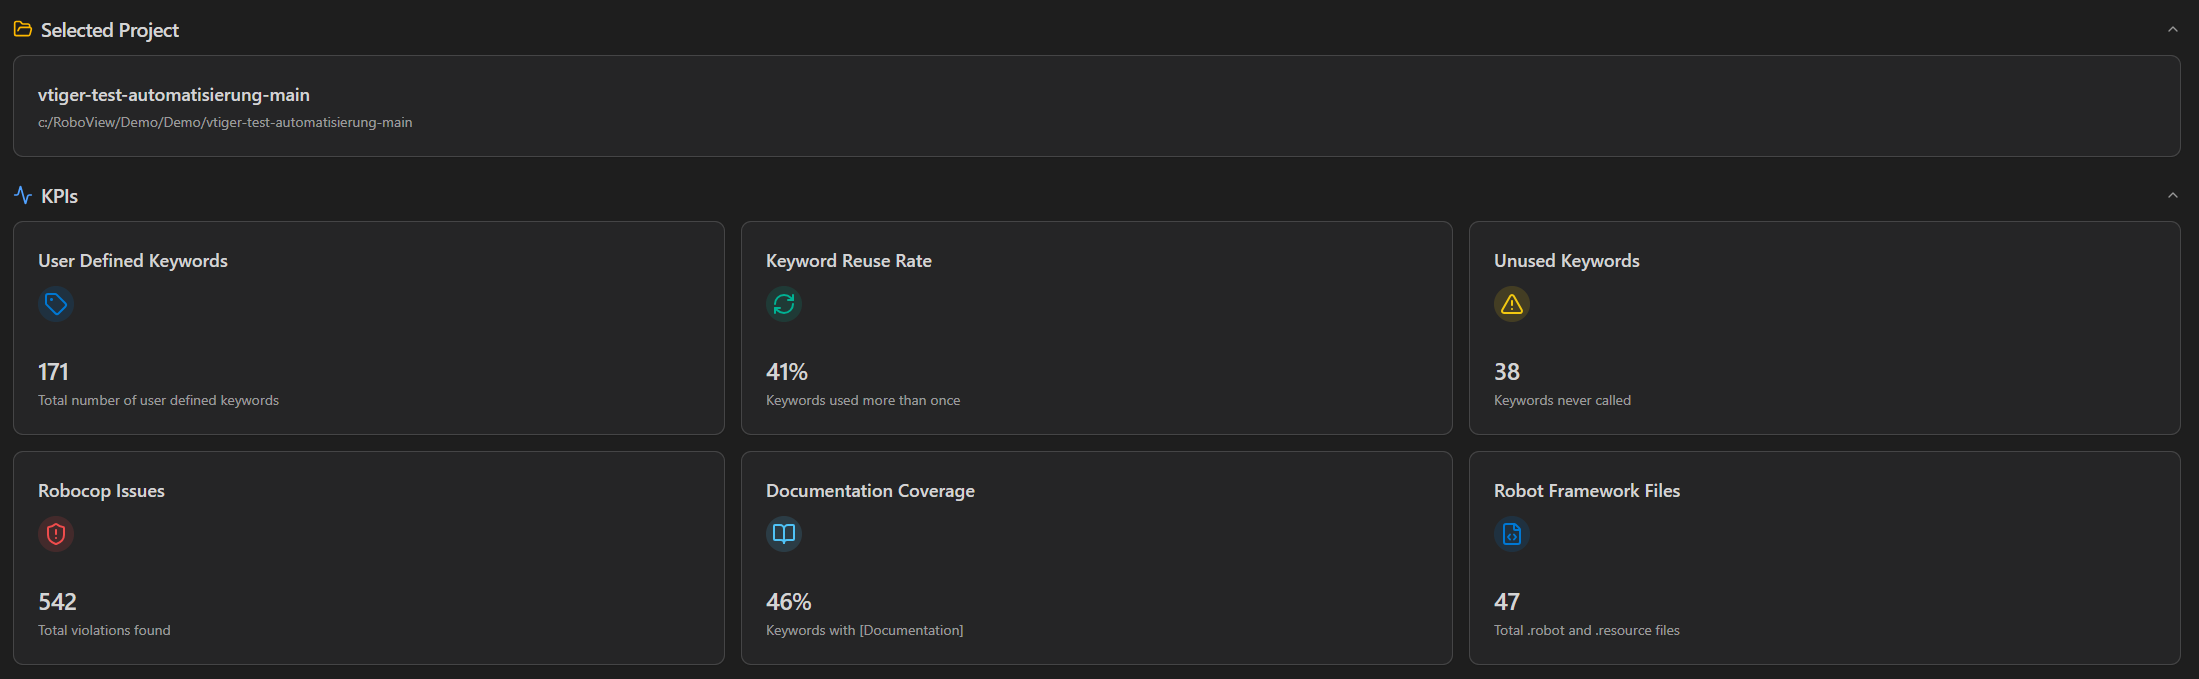Click the Robot Framework Files title

pyautogui.click(x=1587, y=491)
